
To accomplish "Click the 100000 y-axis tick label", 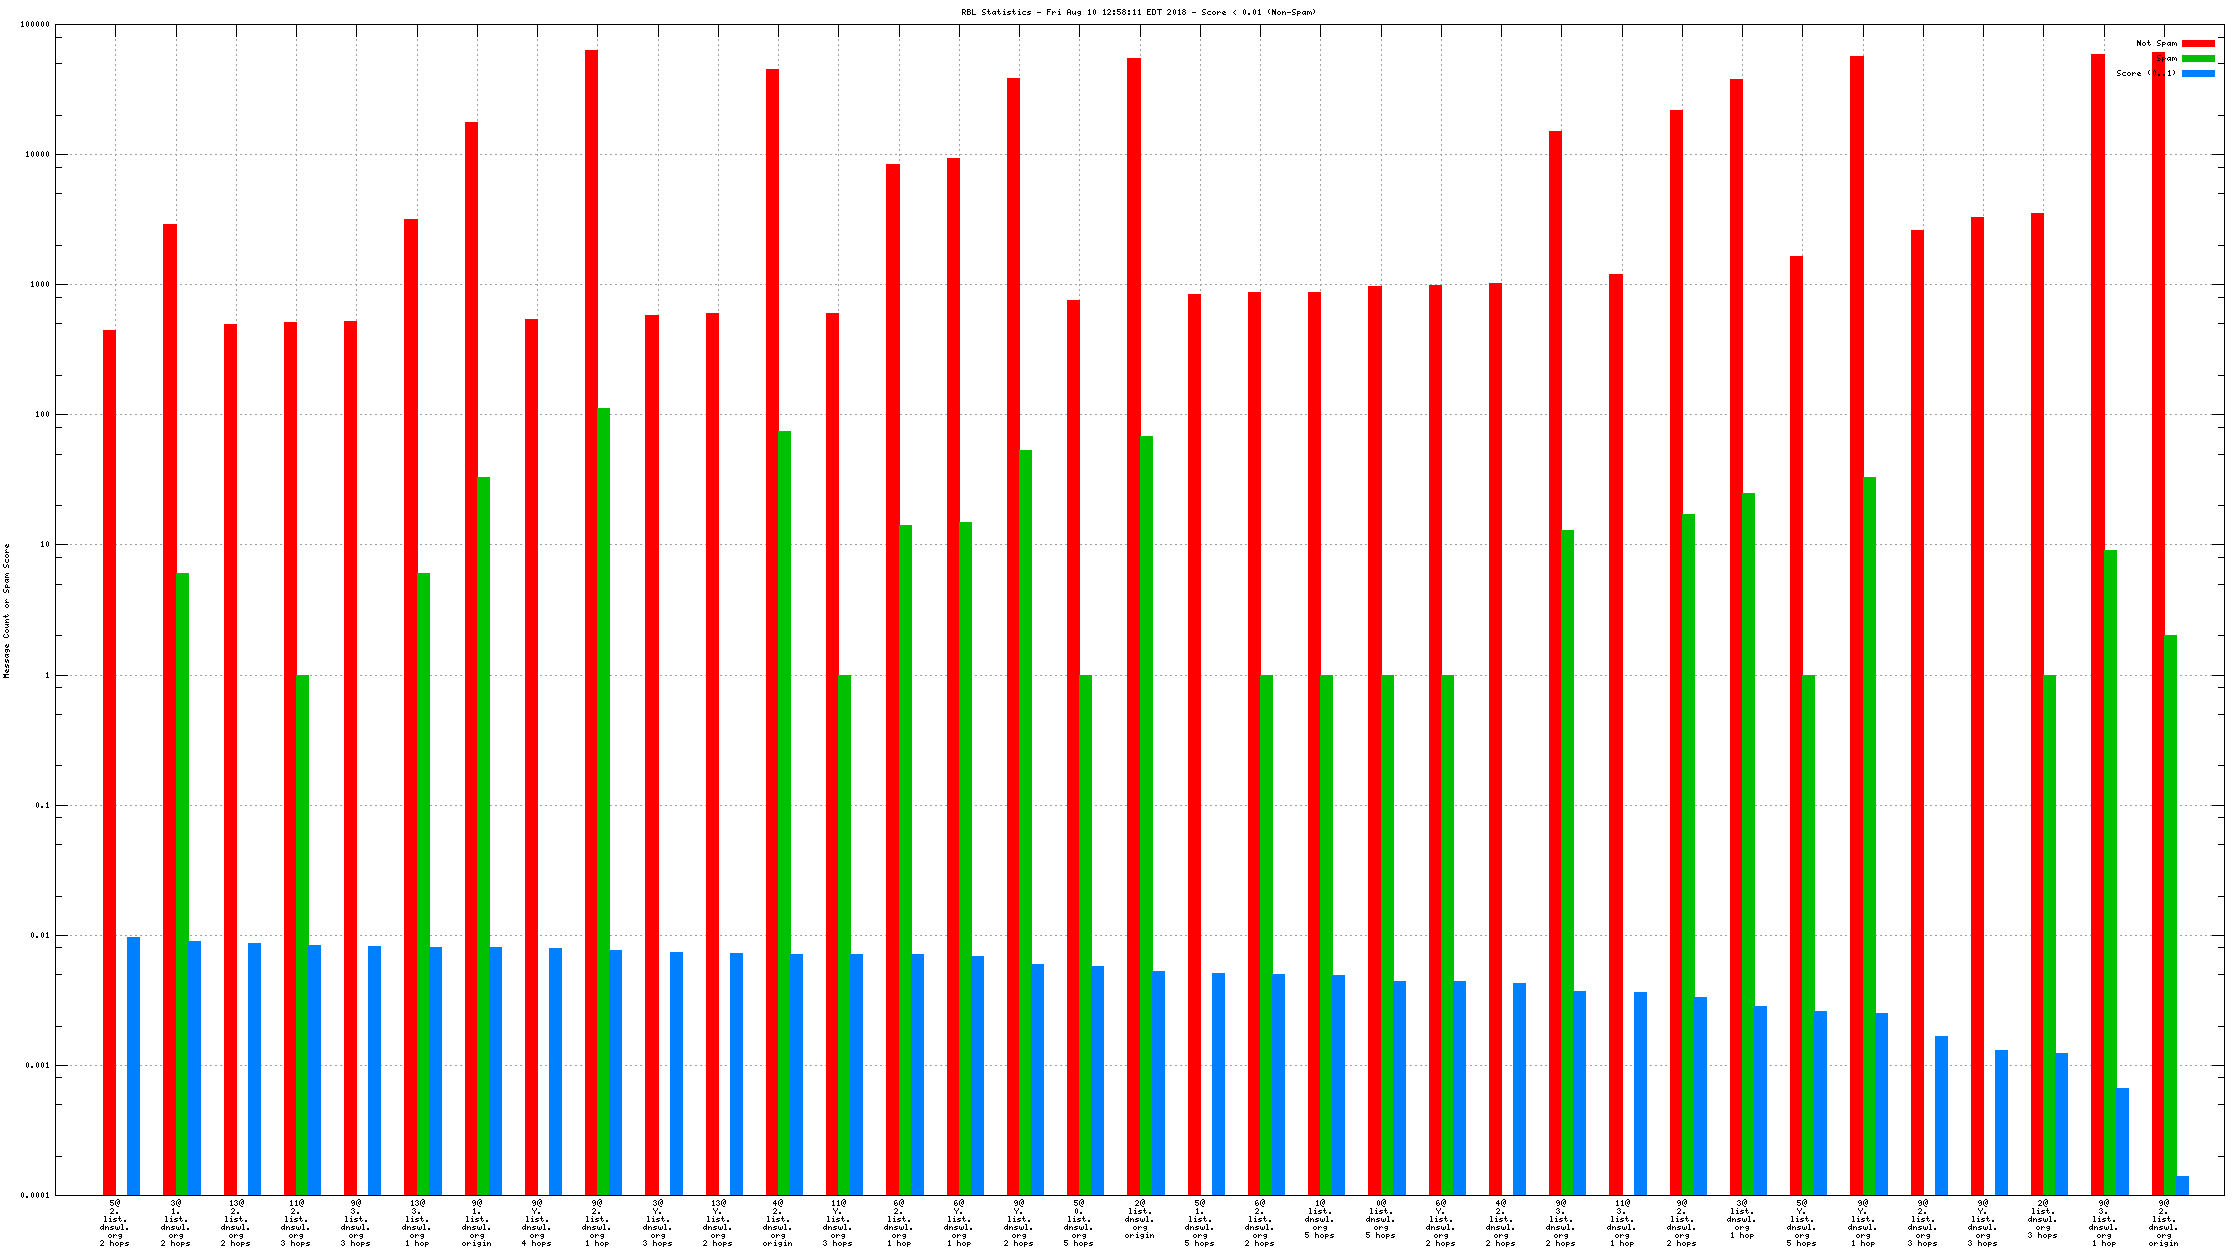I will pos(35,25).
